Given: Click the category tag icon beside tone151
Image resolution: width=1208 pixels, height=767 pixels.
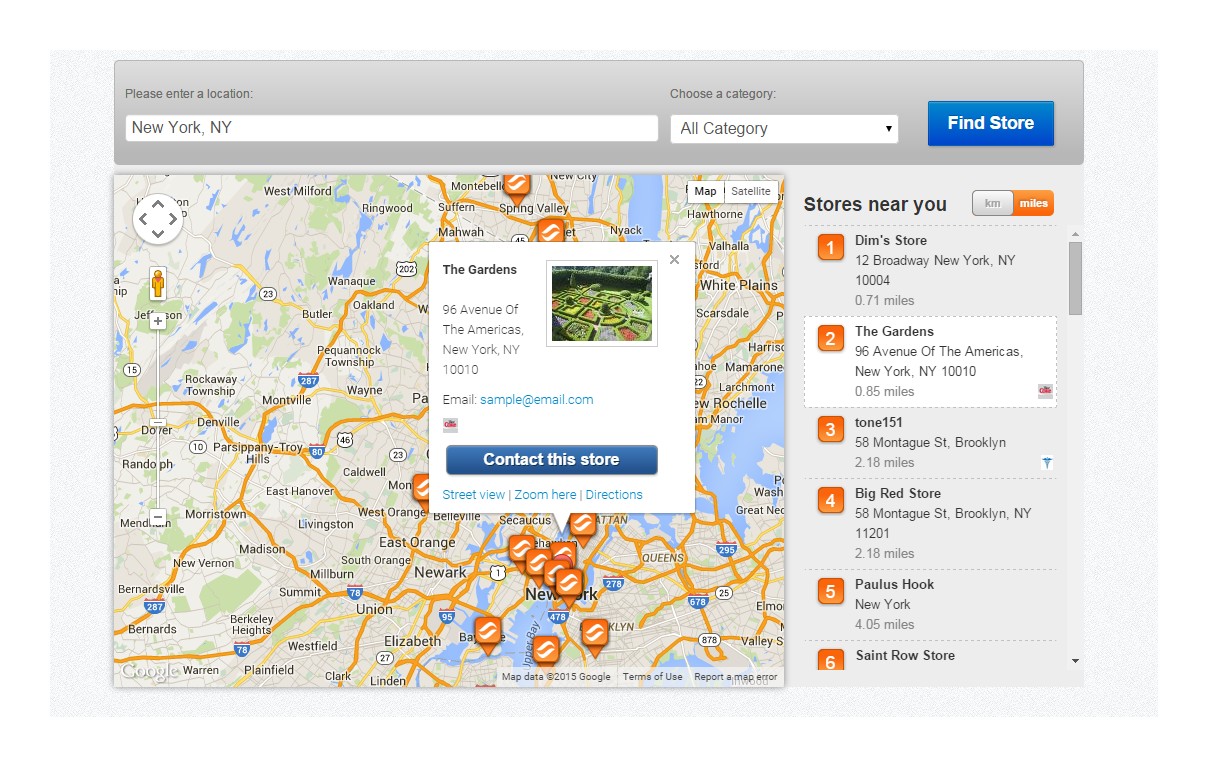Looking at the screenshot, I should tap(1046, 463).
